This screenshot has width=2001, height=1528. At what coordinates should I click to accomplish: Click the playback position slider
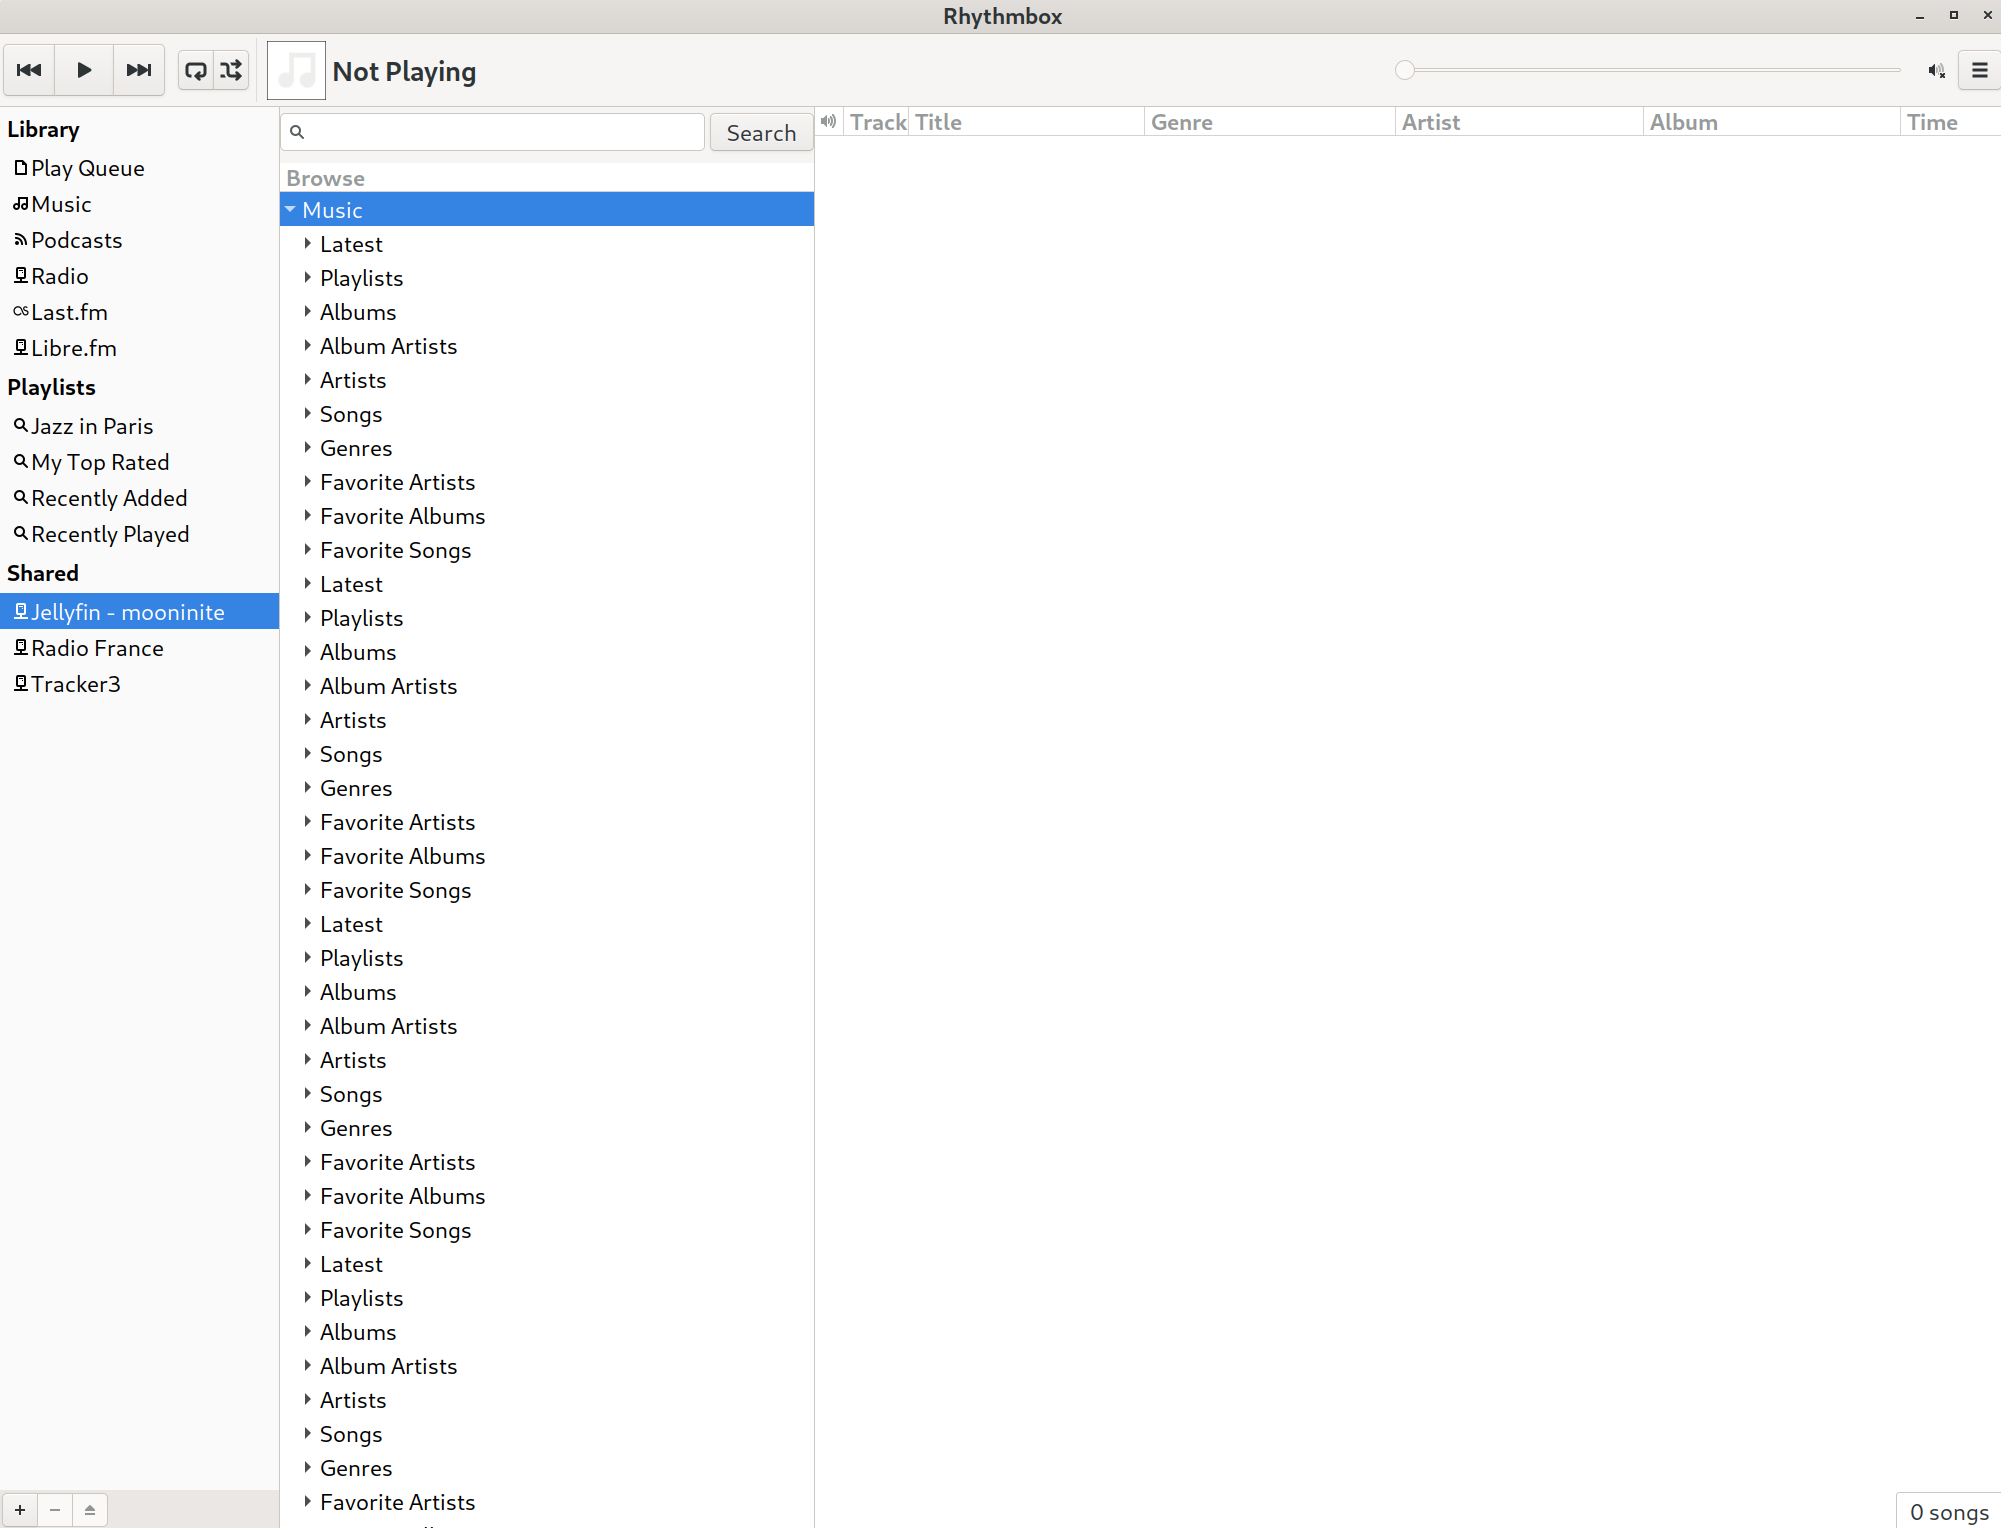click(1650, 70)
